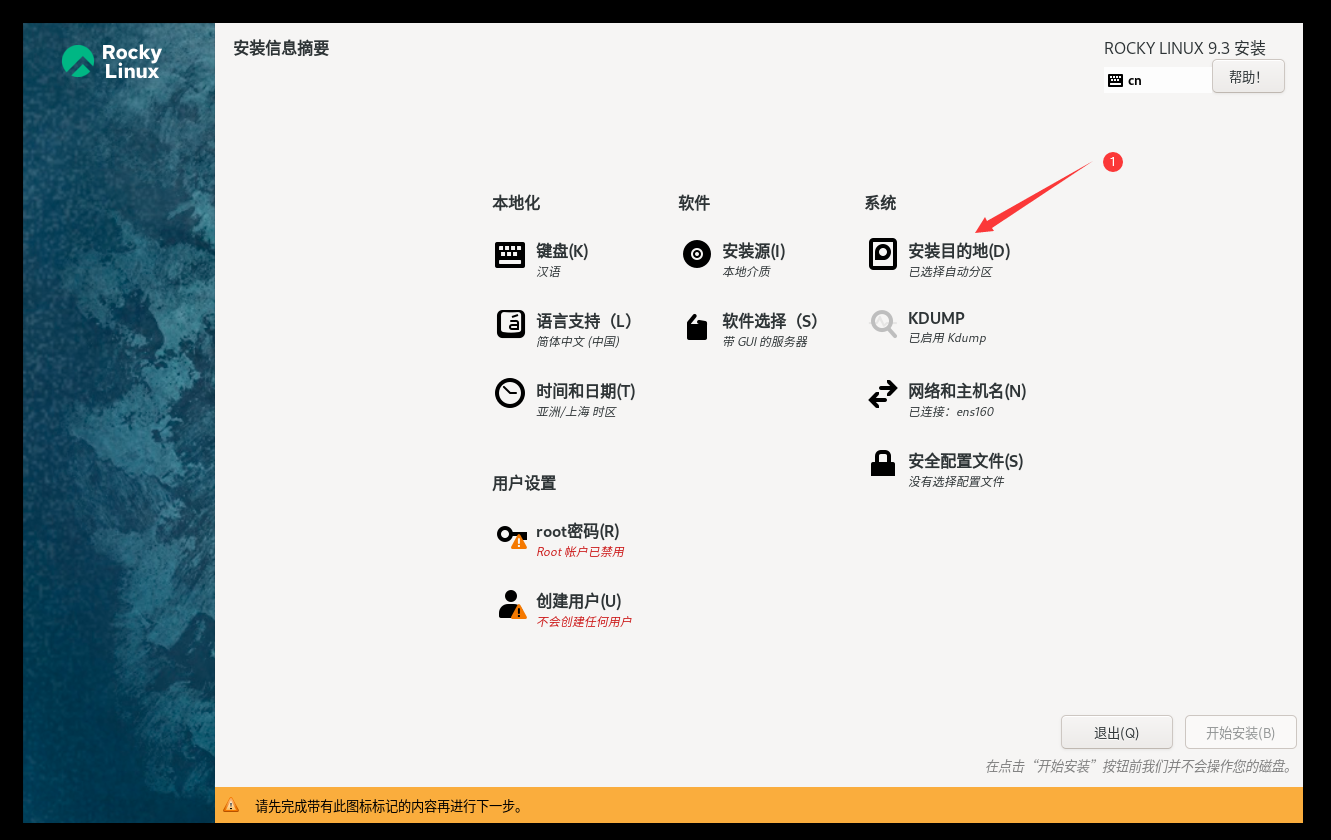Open 安装源(I) configuration
This screenshot has width=1331, height=840.
pyautogui.click(x=754, y=251)
